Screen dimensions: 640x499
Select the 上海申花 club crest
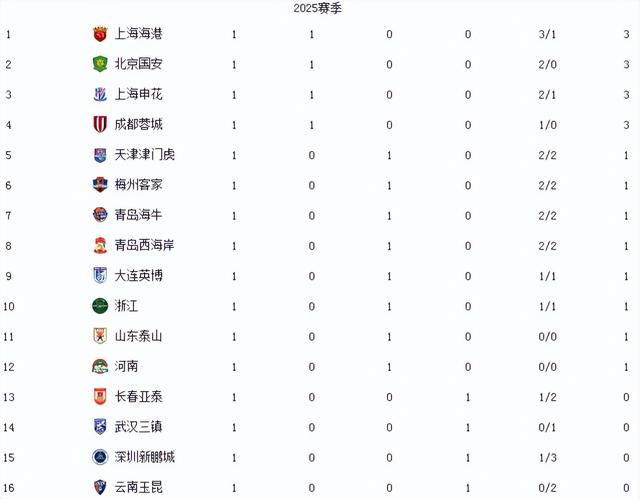pyautogui.click(x=100, y=94)
